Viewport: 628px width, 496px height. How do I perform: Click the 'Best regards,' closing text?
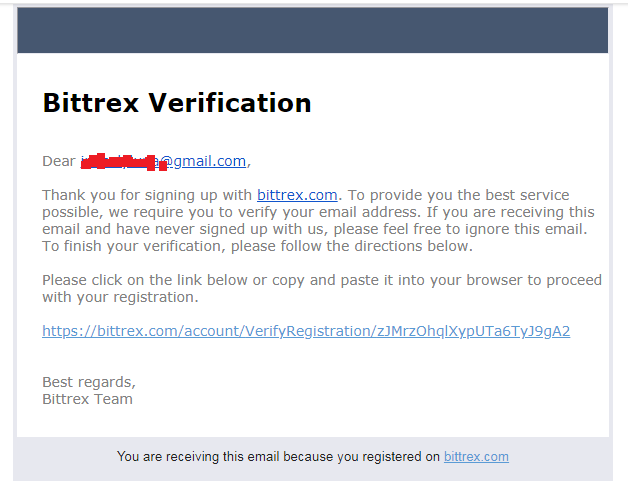[89, 382]
